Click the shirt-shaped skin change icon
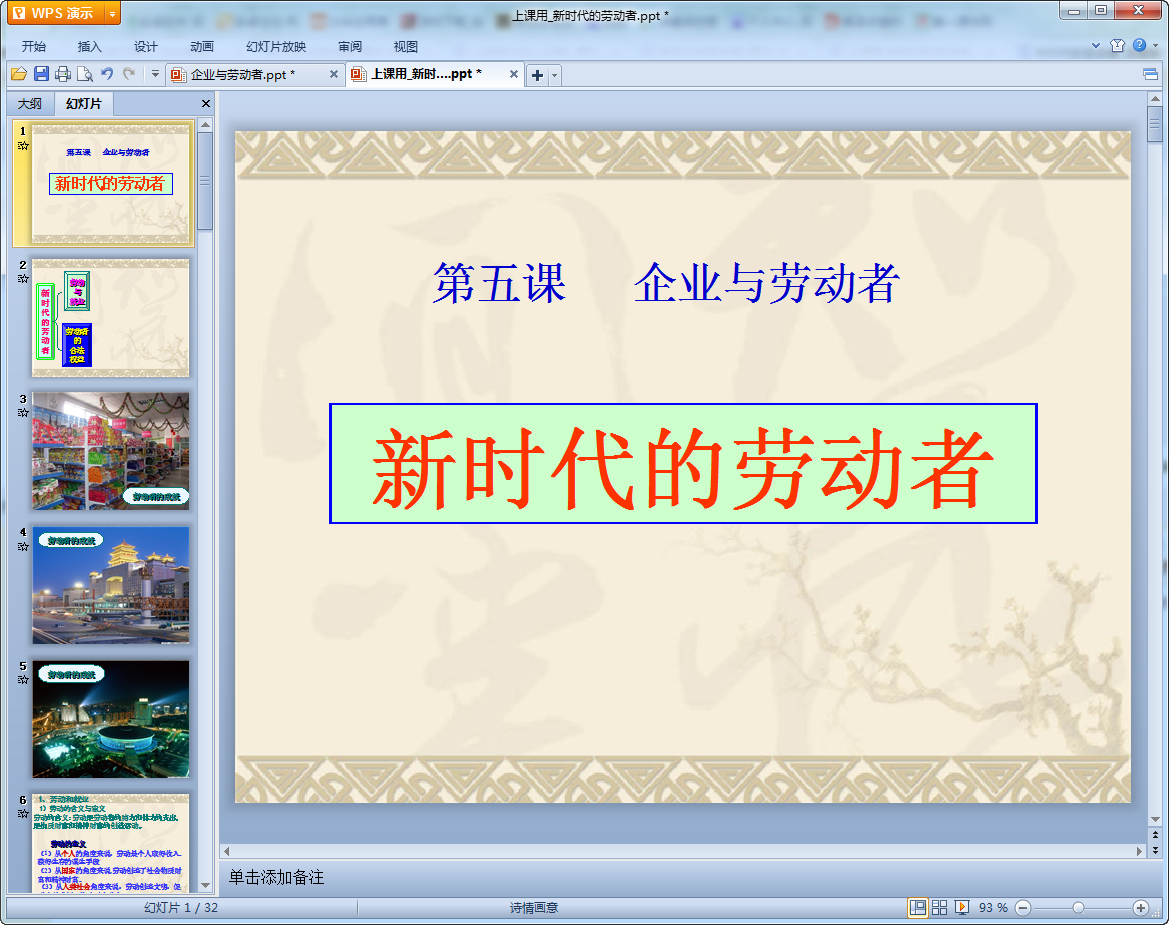Screen dimensions: 1169x925 (1117, 45)
